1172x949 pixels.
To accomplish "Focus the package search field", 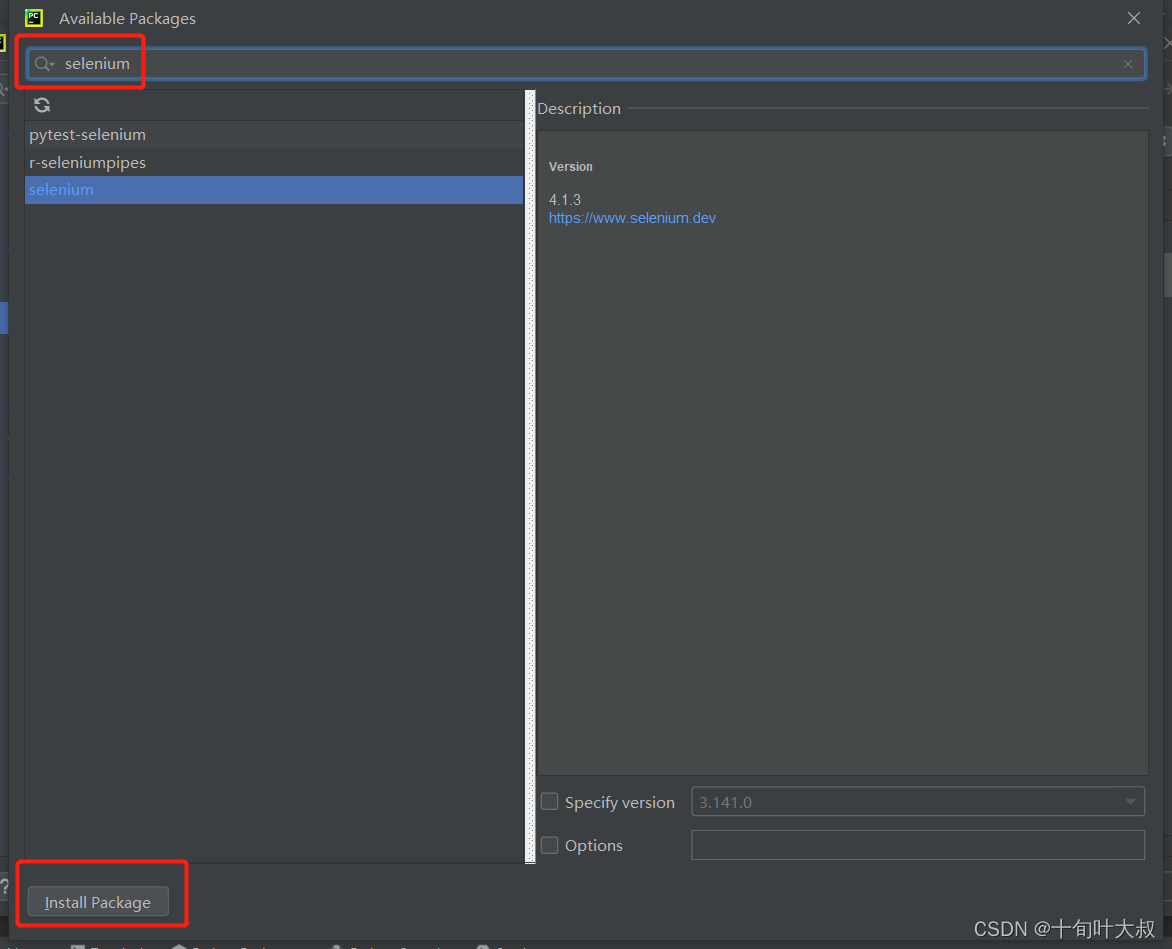I will (x=586, y=64).
